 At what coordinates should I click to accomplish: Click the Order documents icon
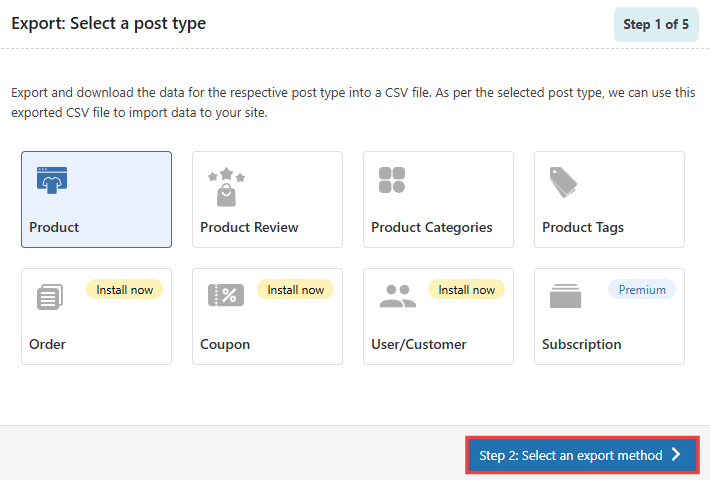pyautogui.click(x=49, y=297)
